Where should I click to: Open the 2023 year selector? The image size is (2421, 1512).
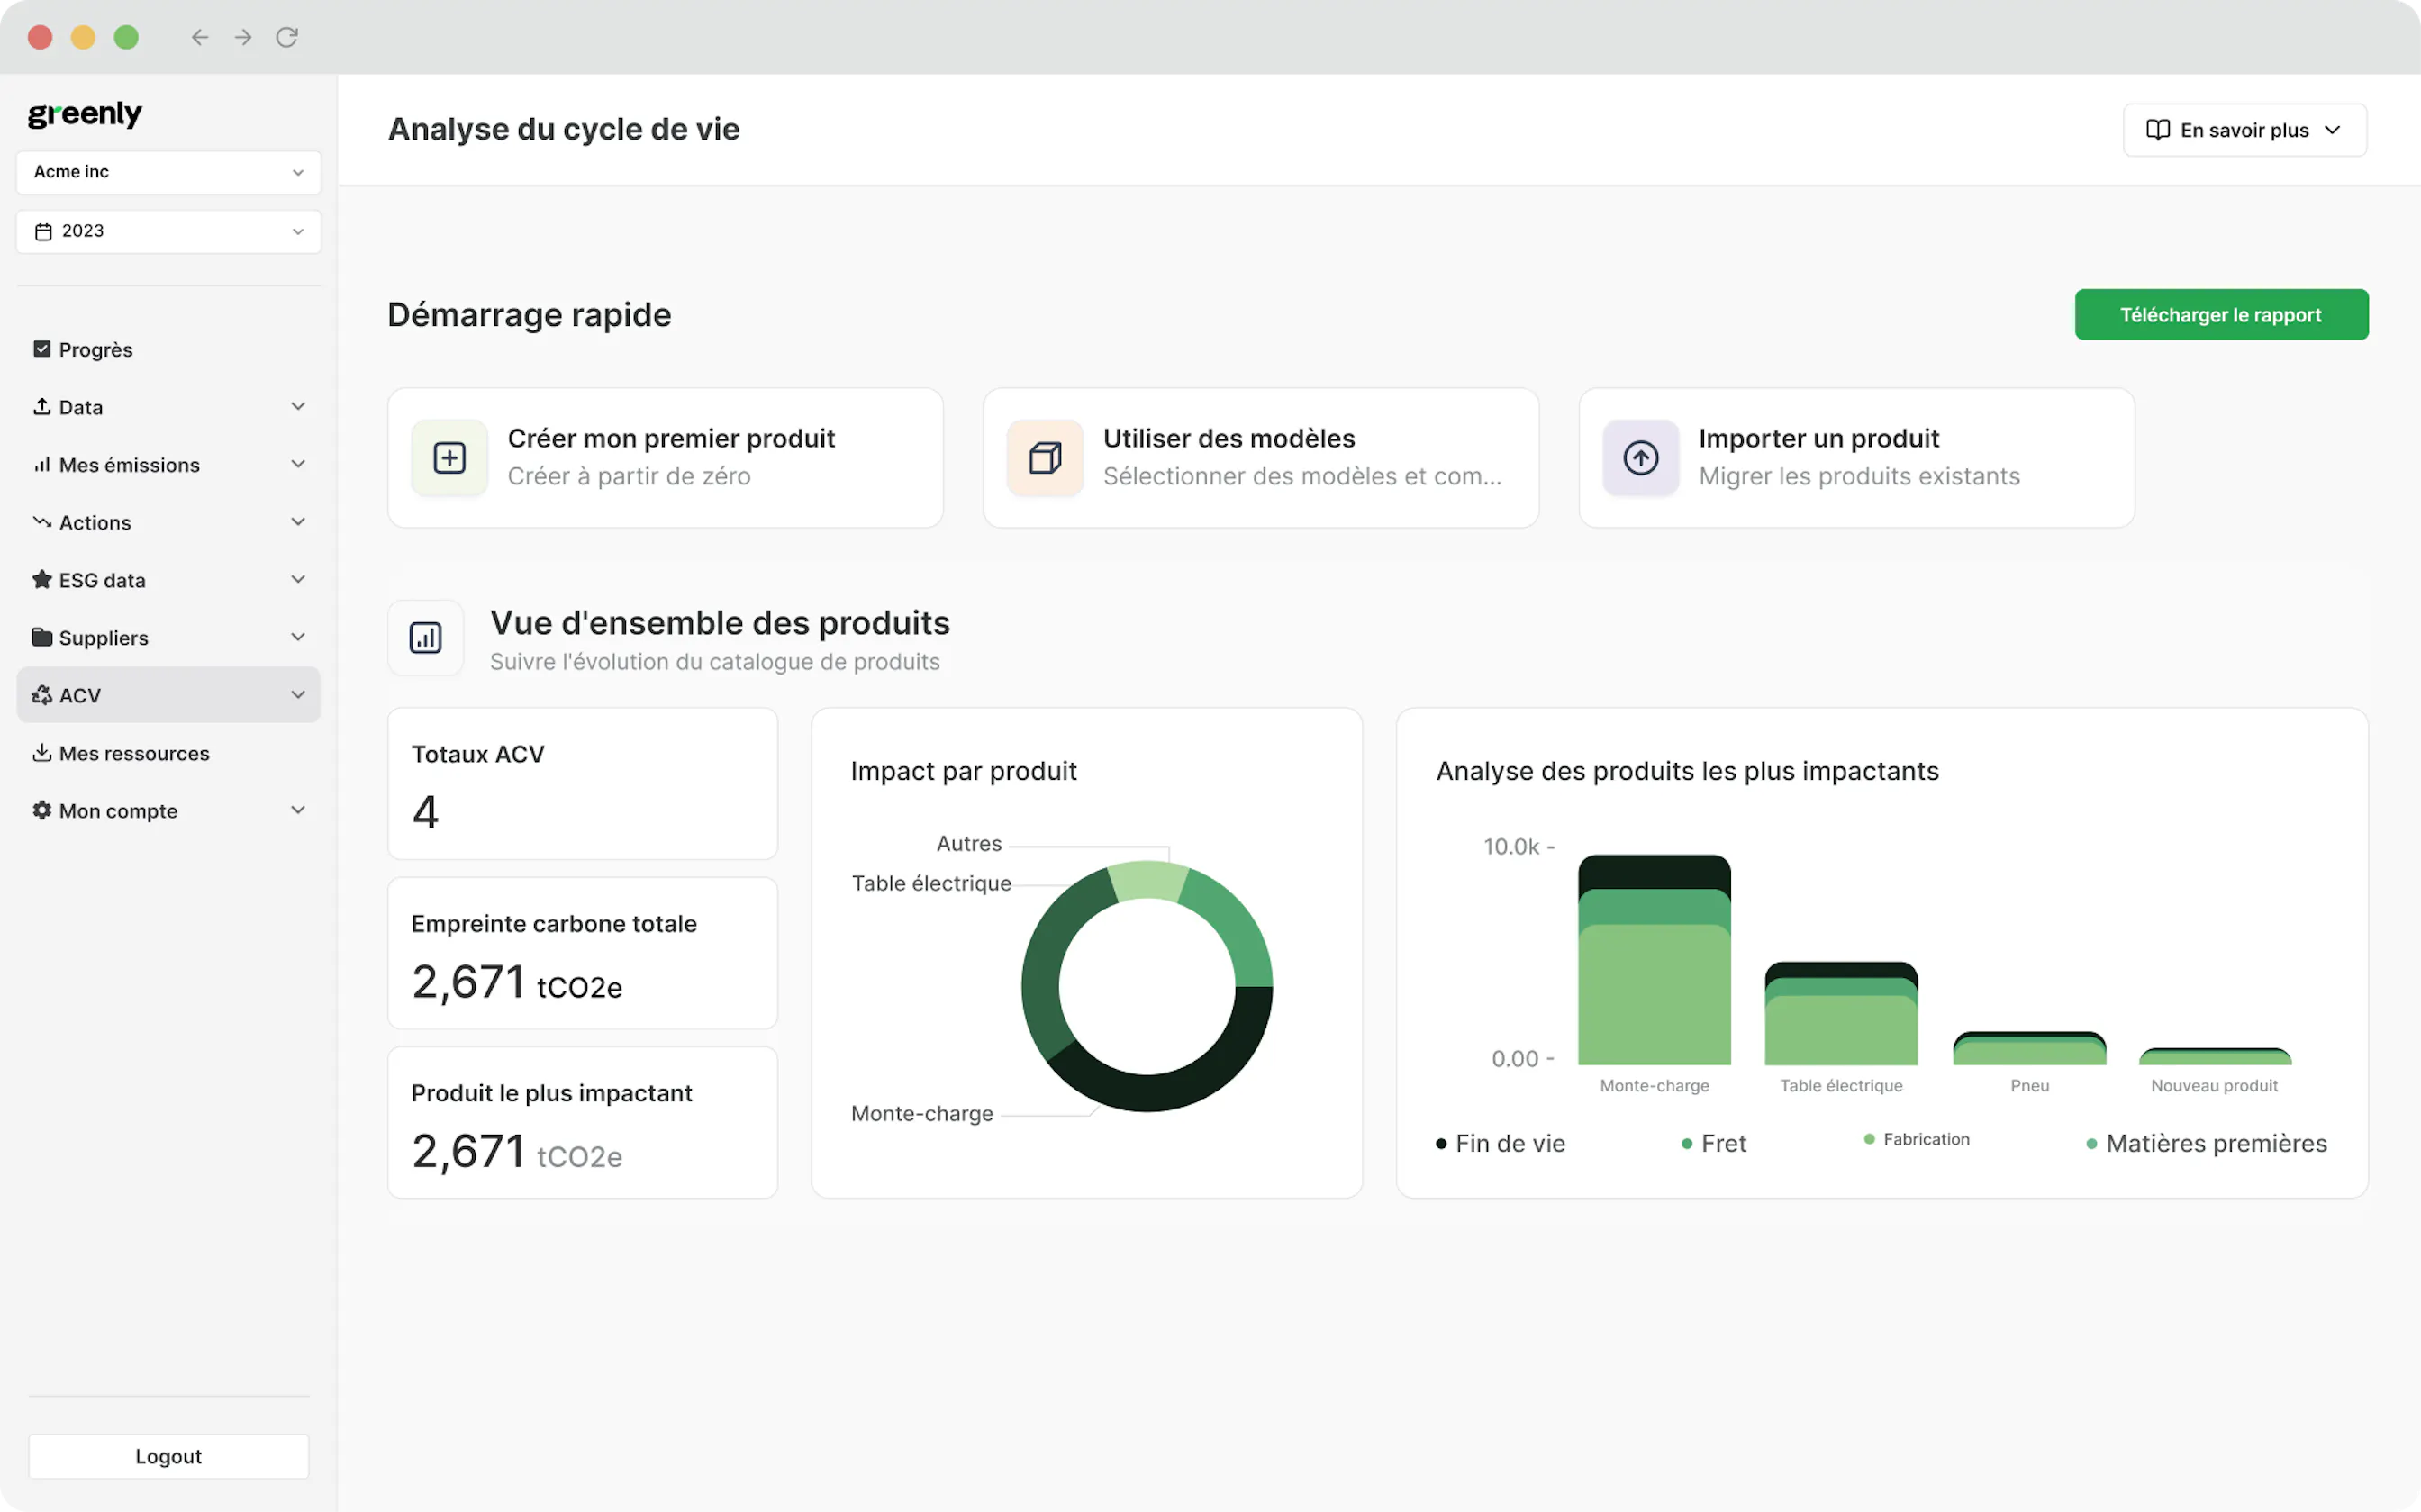coord(169,231)
